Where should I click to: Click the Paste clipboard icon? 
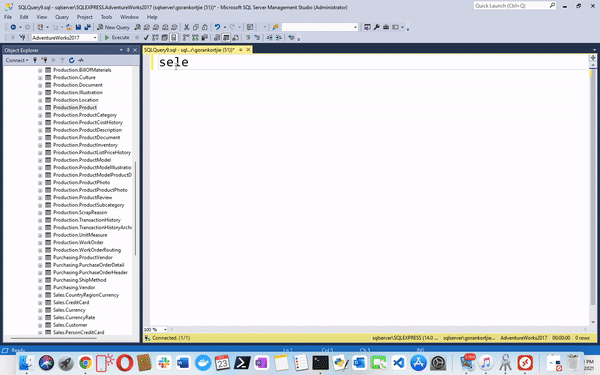205,27
